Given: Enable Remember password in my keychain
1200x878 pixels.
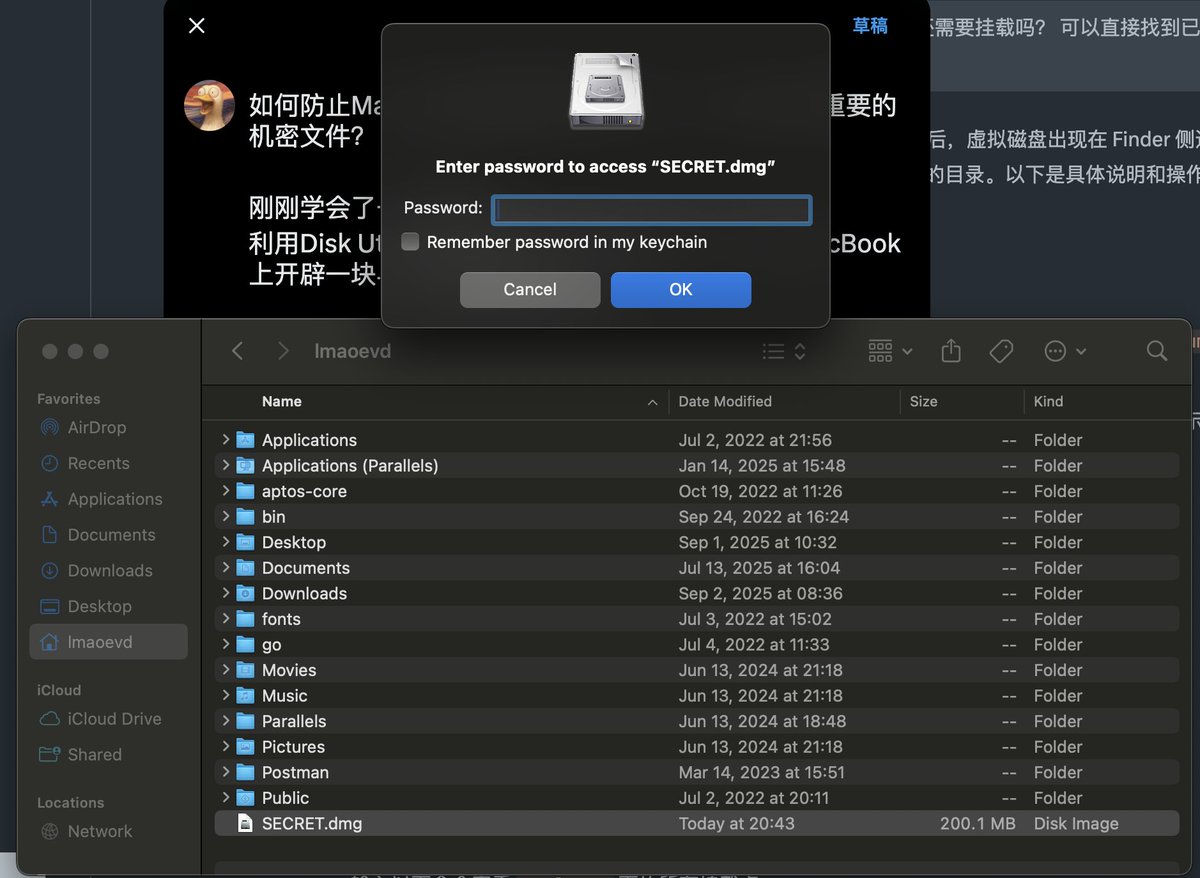Looking at the screenshot, I should [410, 242].
